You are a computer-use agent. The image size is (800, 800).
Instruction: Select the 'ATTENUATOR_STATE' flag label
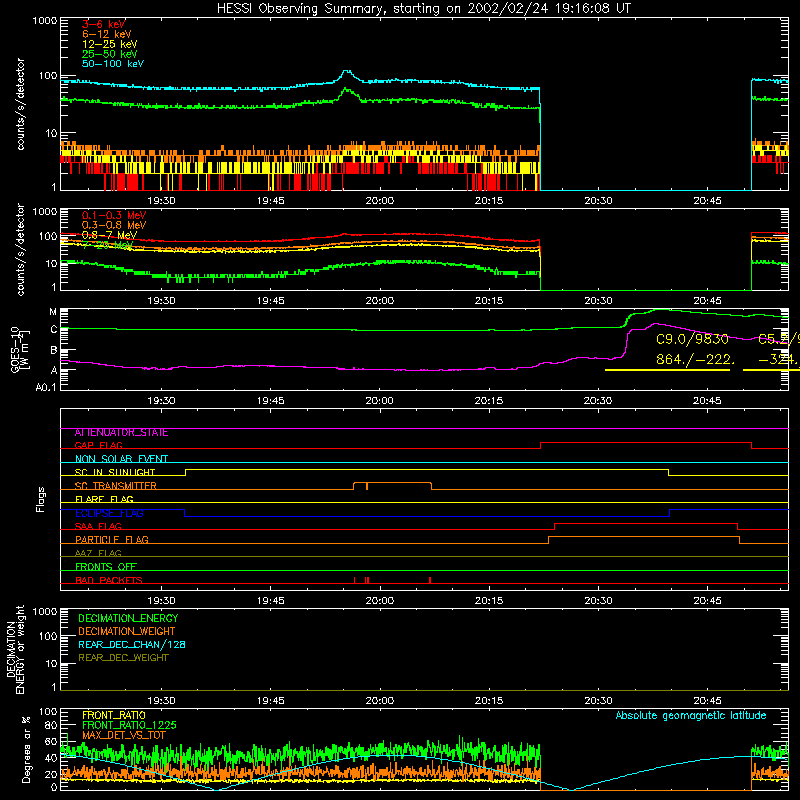pos(121,433)
